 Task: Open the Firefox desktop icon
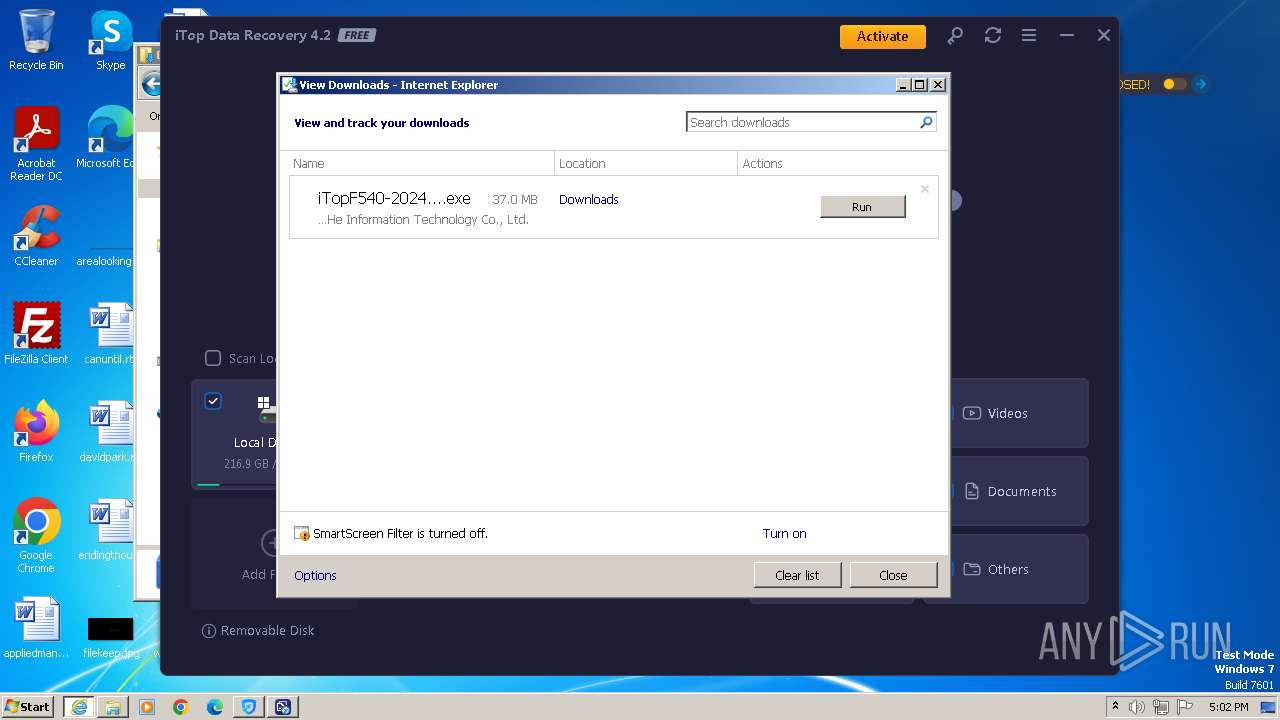point(36,432)
